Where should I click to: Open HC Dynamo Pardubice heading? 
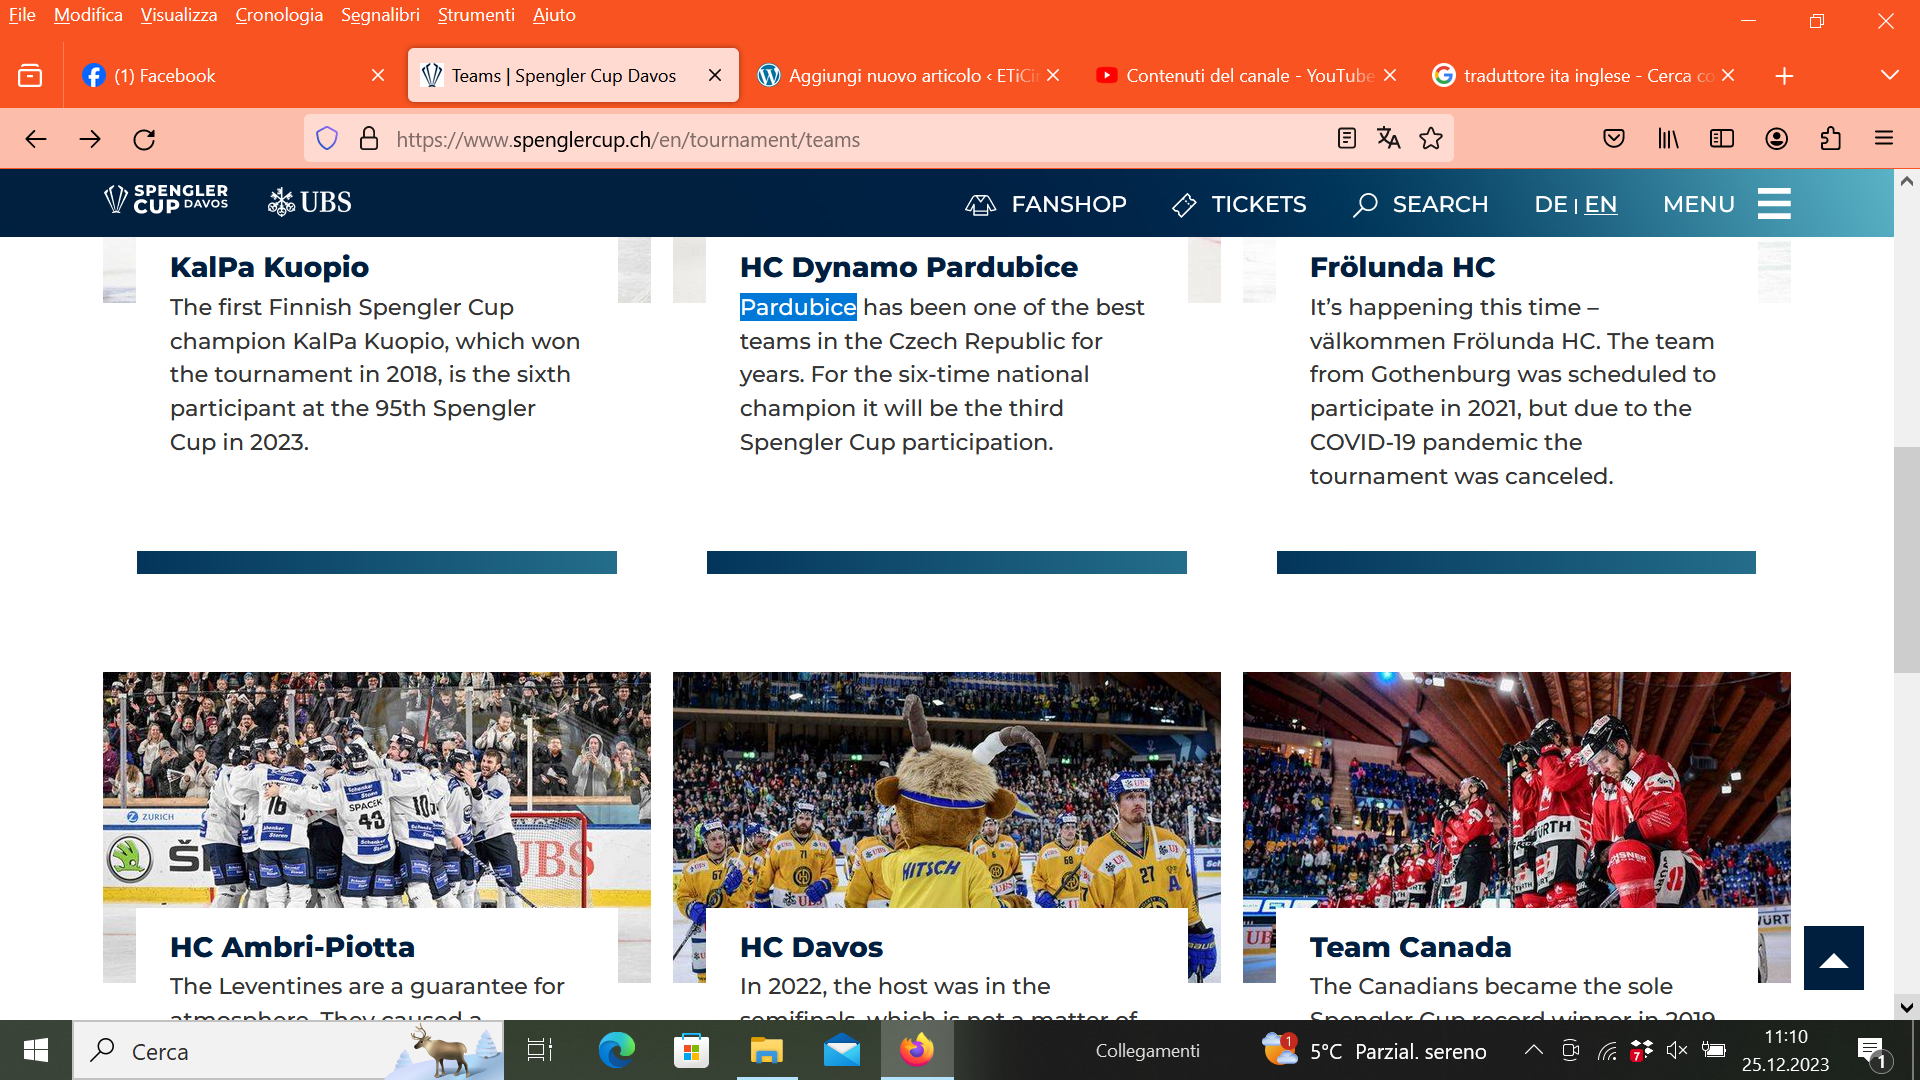point(908,267)
